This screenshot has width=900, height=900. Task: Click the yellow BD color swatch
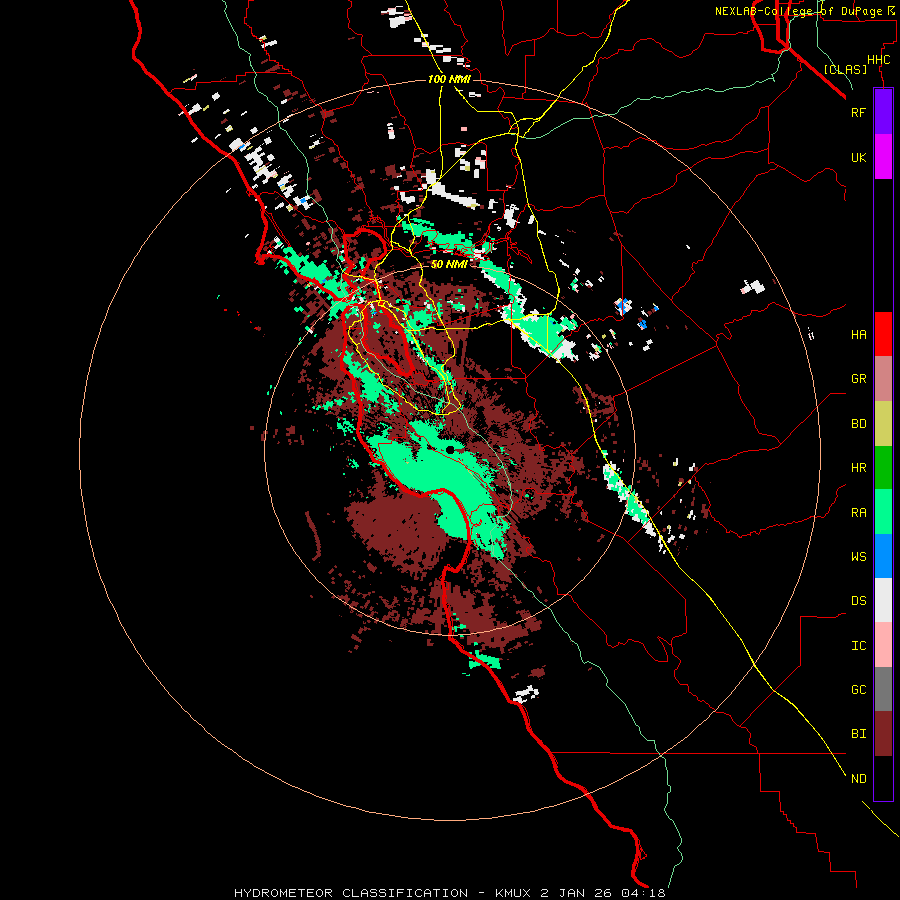tap(883, 424)
